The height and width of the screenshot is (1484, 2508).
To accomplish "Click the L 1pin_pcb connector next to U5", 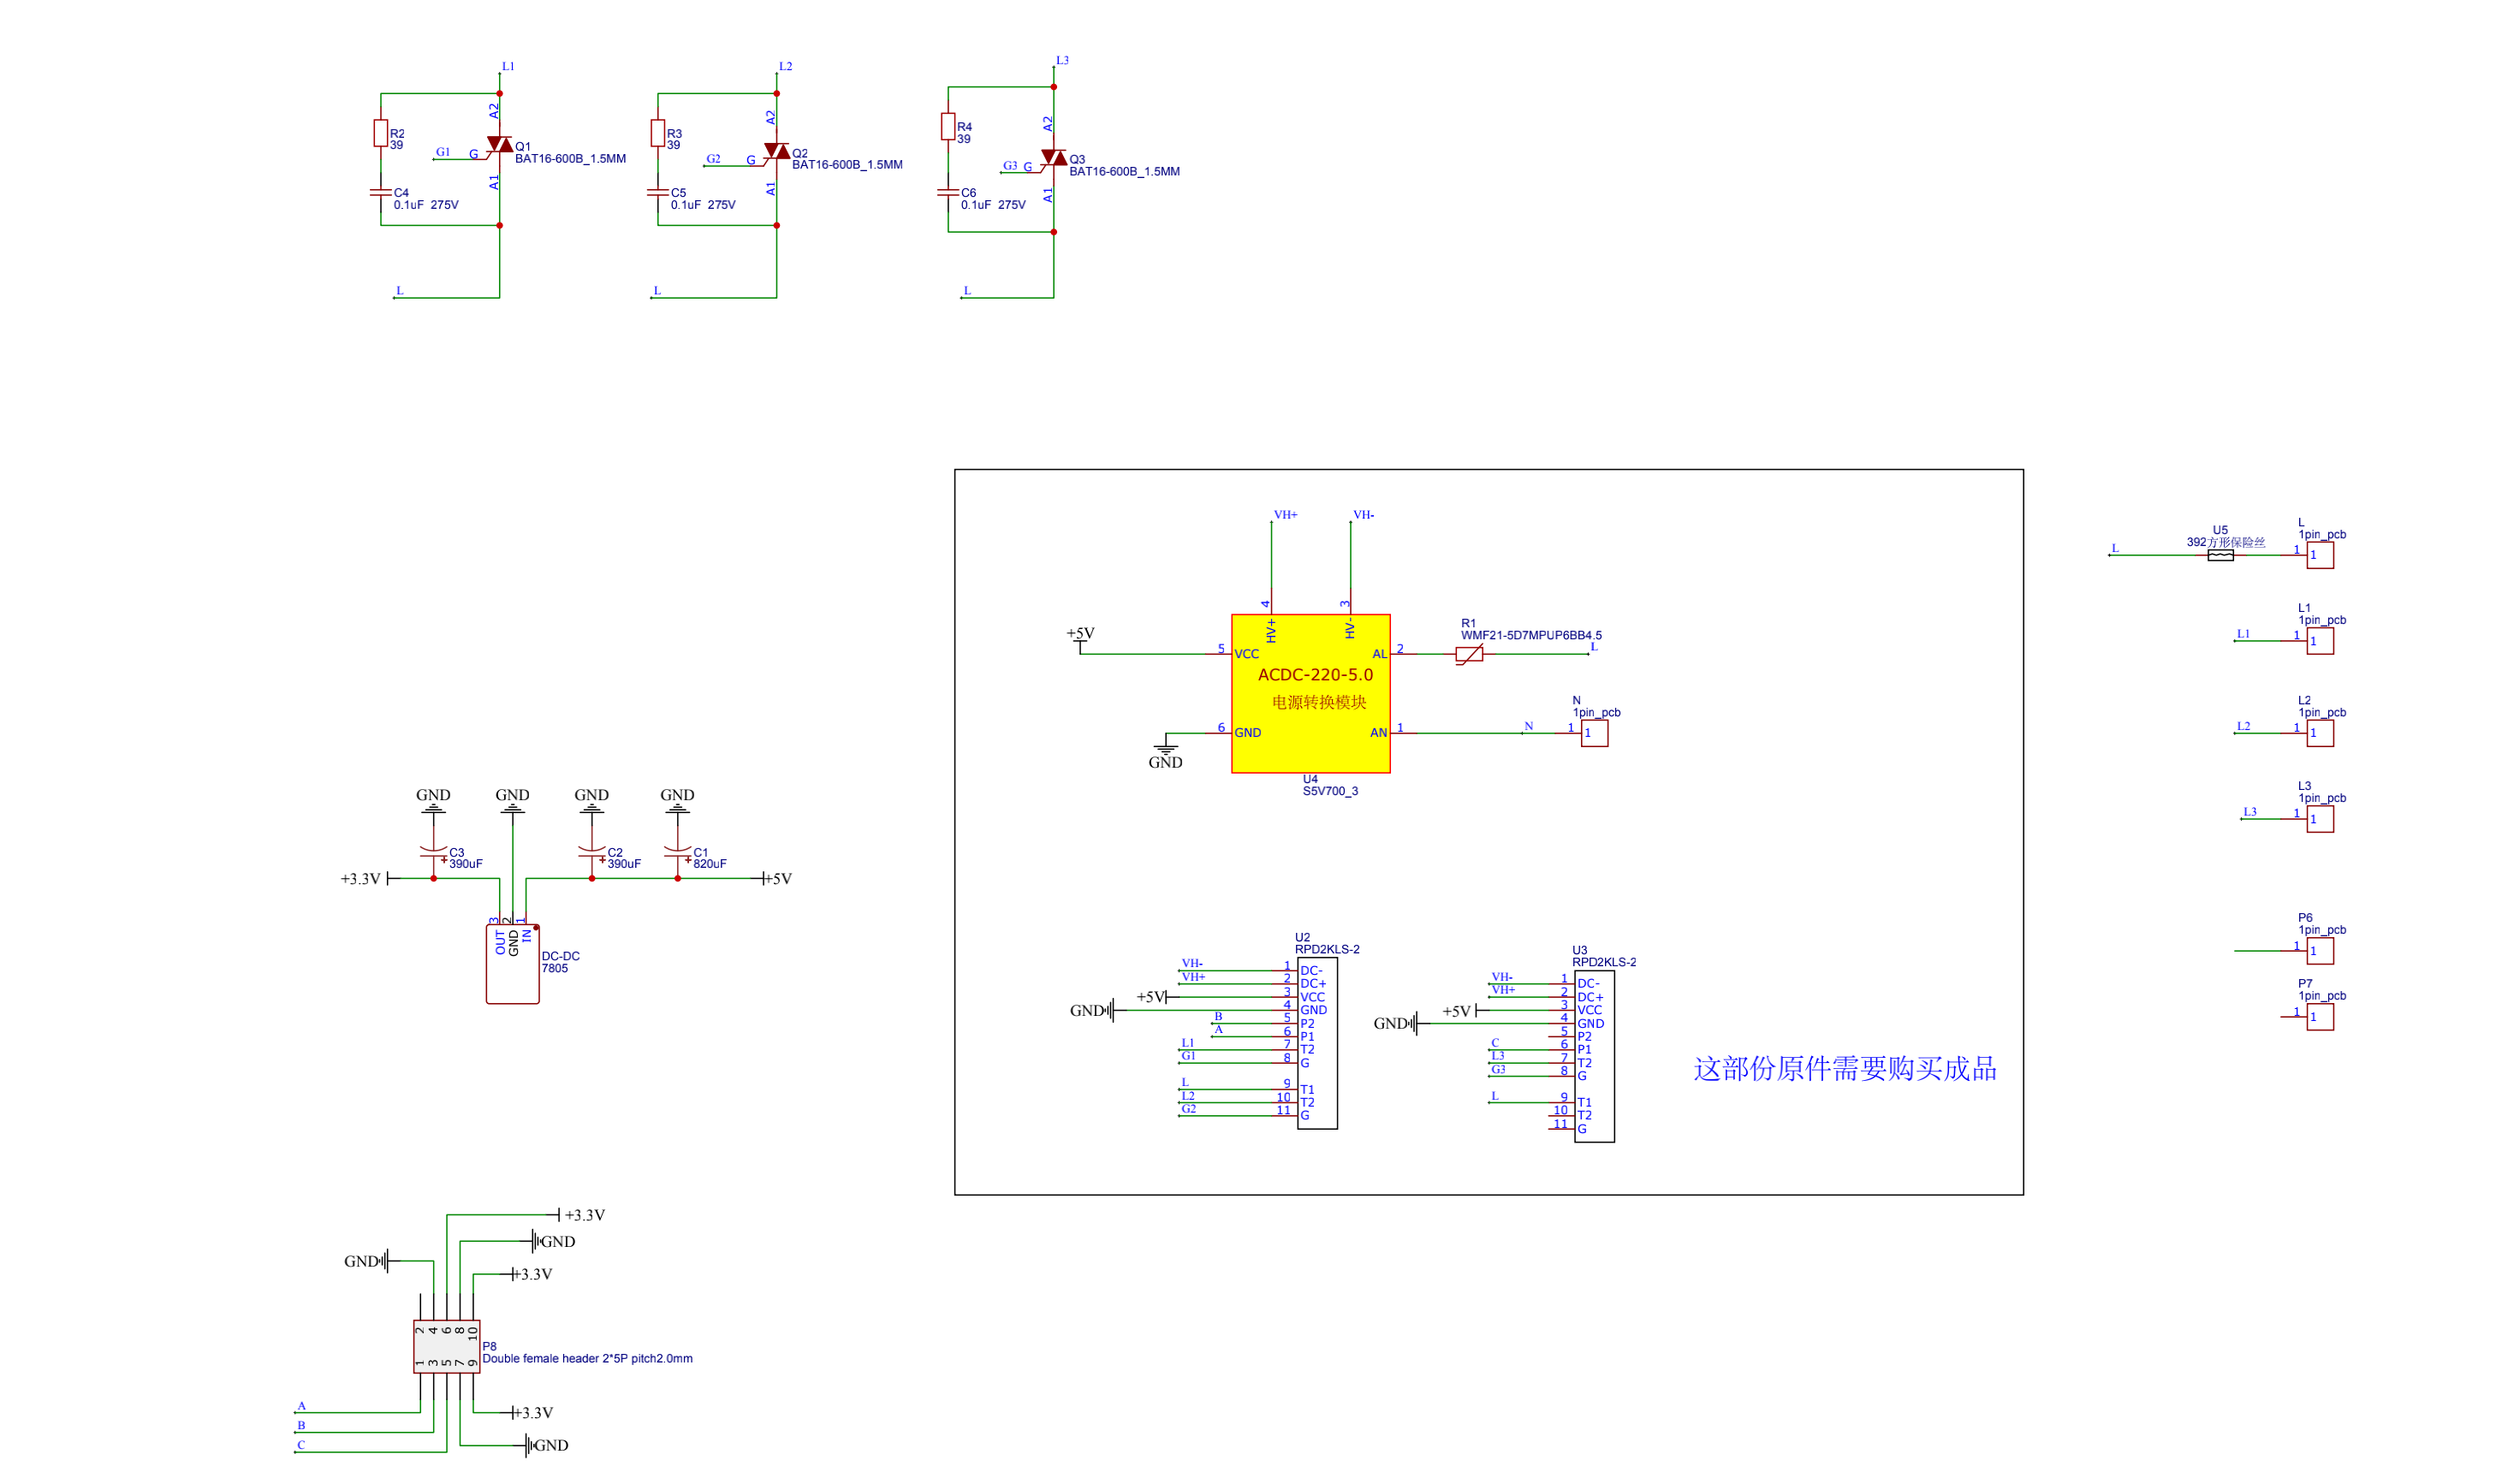I will pos(2320,555).
